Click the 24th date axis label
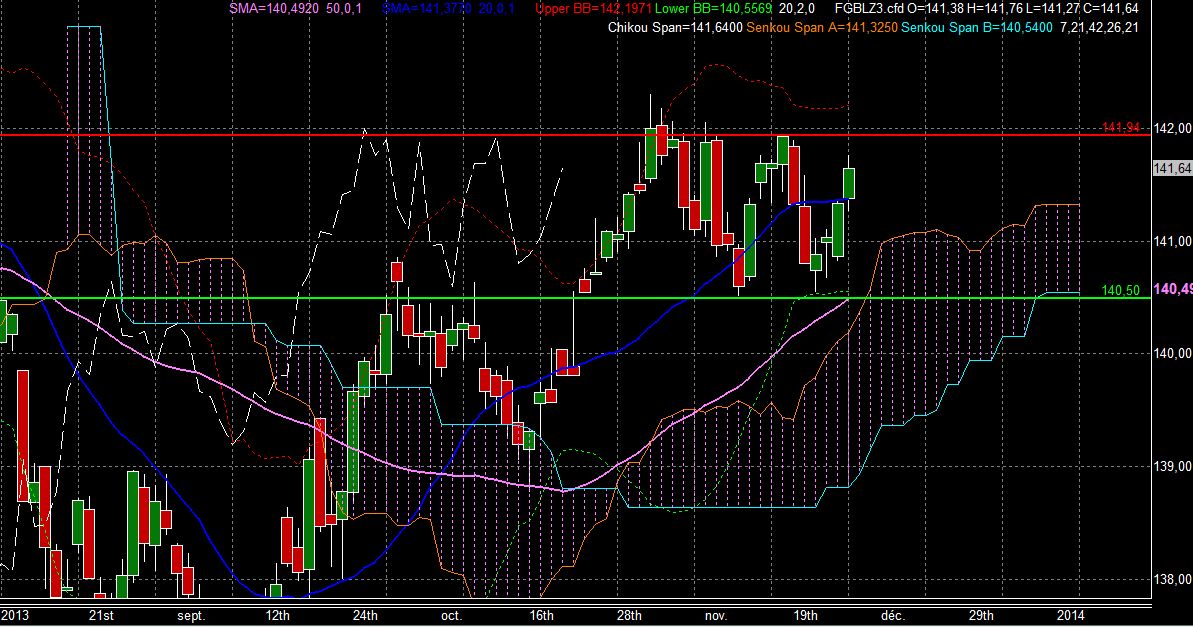The image size is (1193, 627). pos(365,615)
